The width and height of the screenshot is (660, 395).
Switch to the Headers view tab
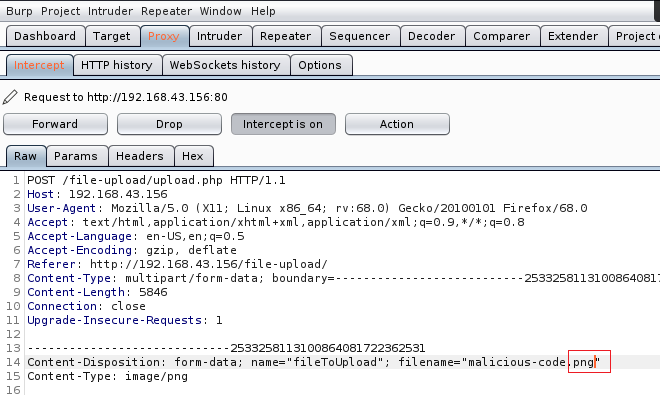pyautogui.click(x=140, y=156)
